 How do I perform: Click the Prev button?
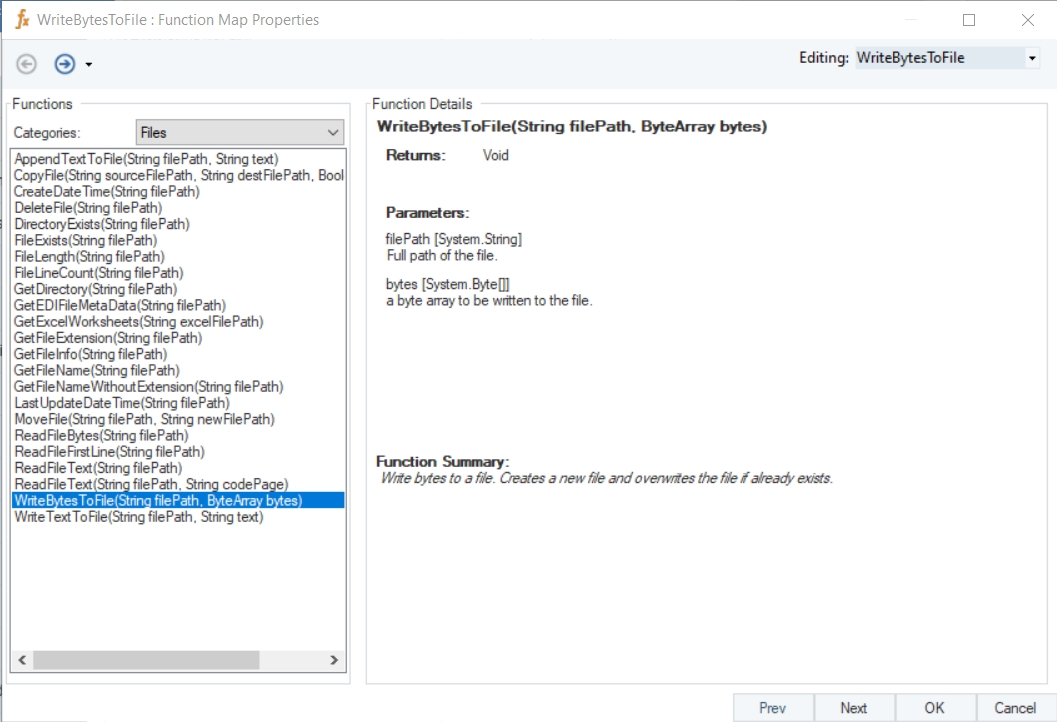click(x=772, y=708)
